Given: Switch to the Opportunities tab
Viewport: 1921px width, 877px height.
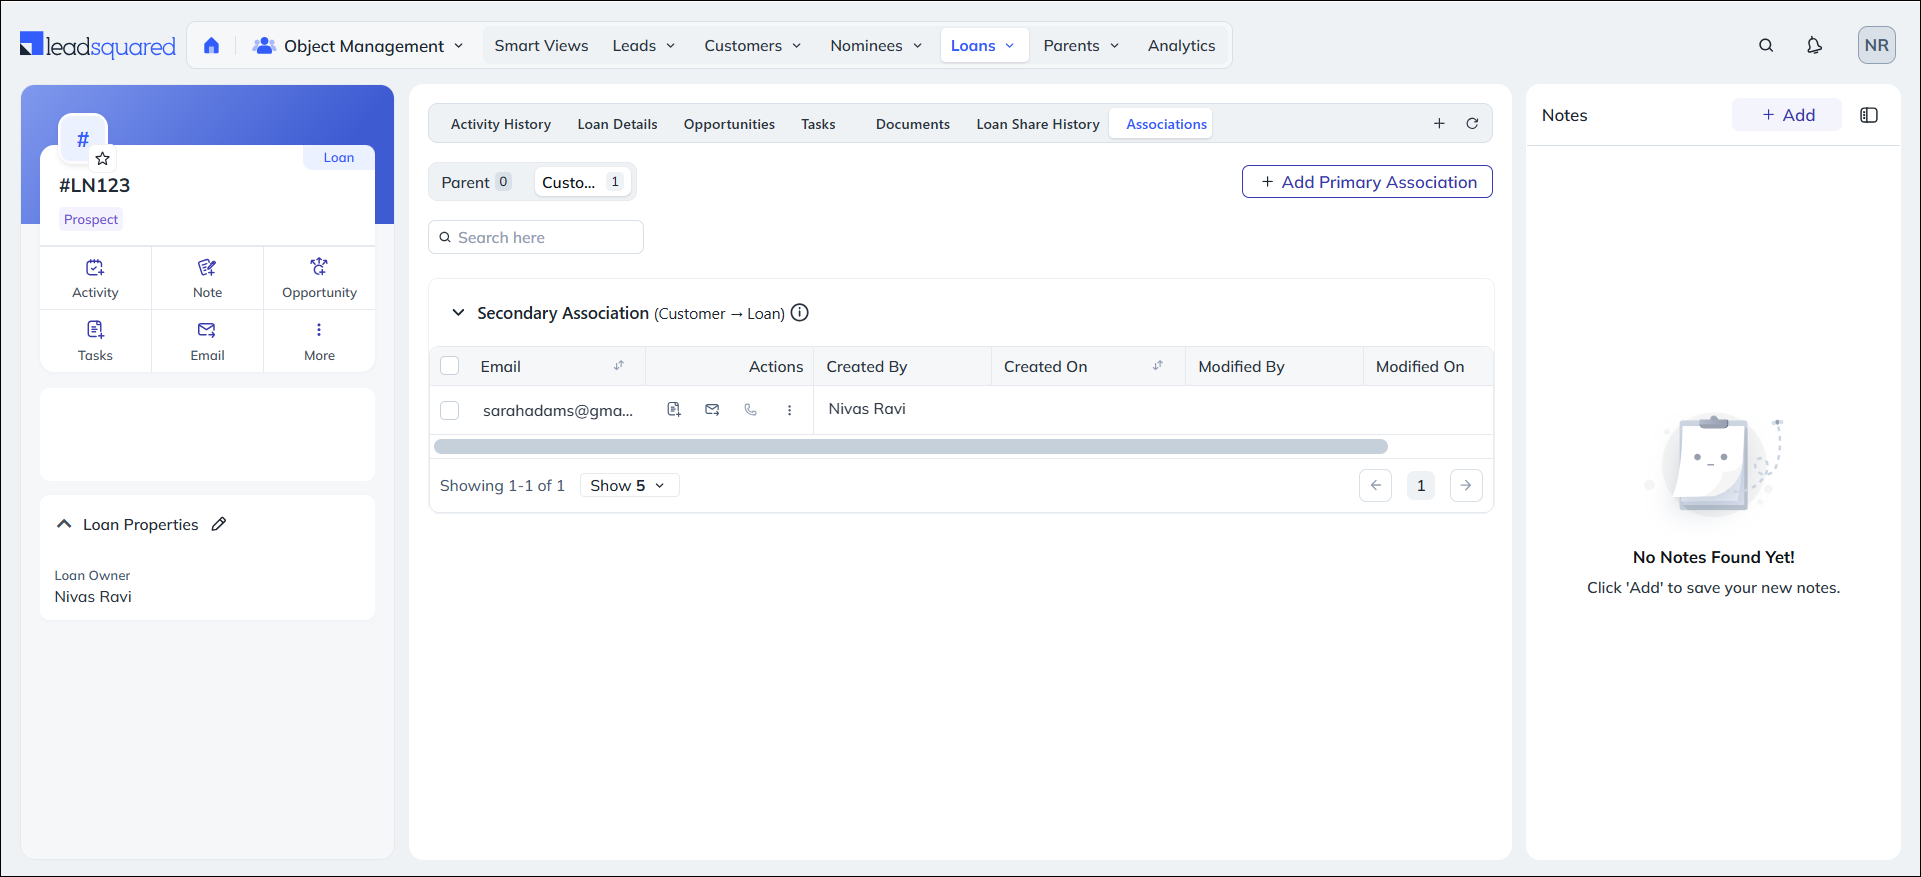Looking at the screenshot, I should pos(729,124).
